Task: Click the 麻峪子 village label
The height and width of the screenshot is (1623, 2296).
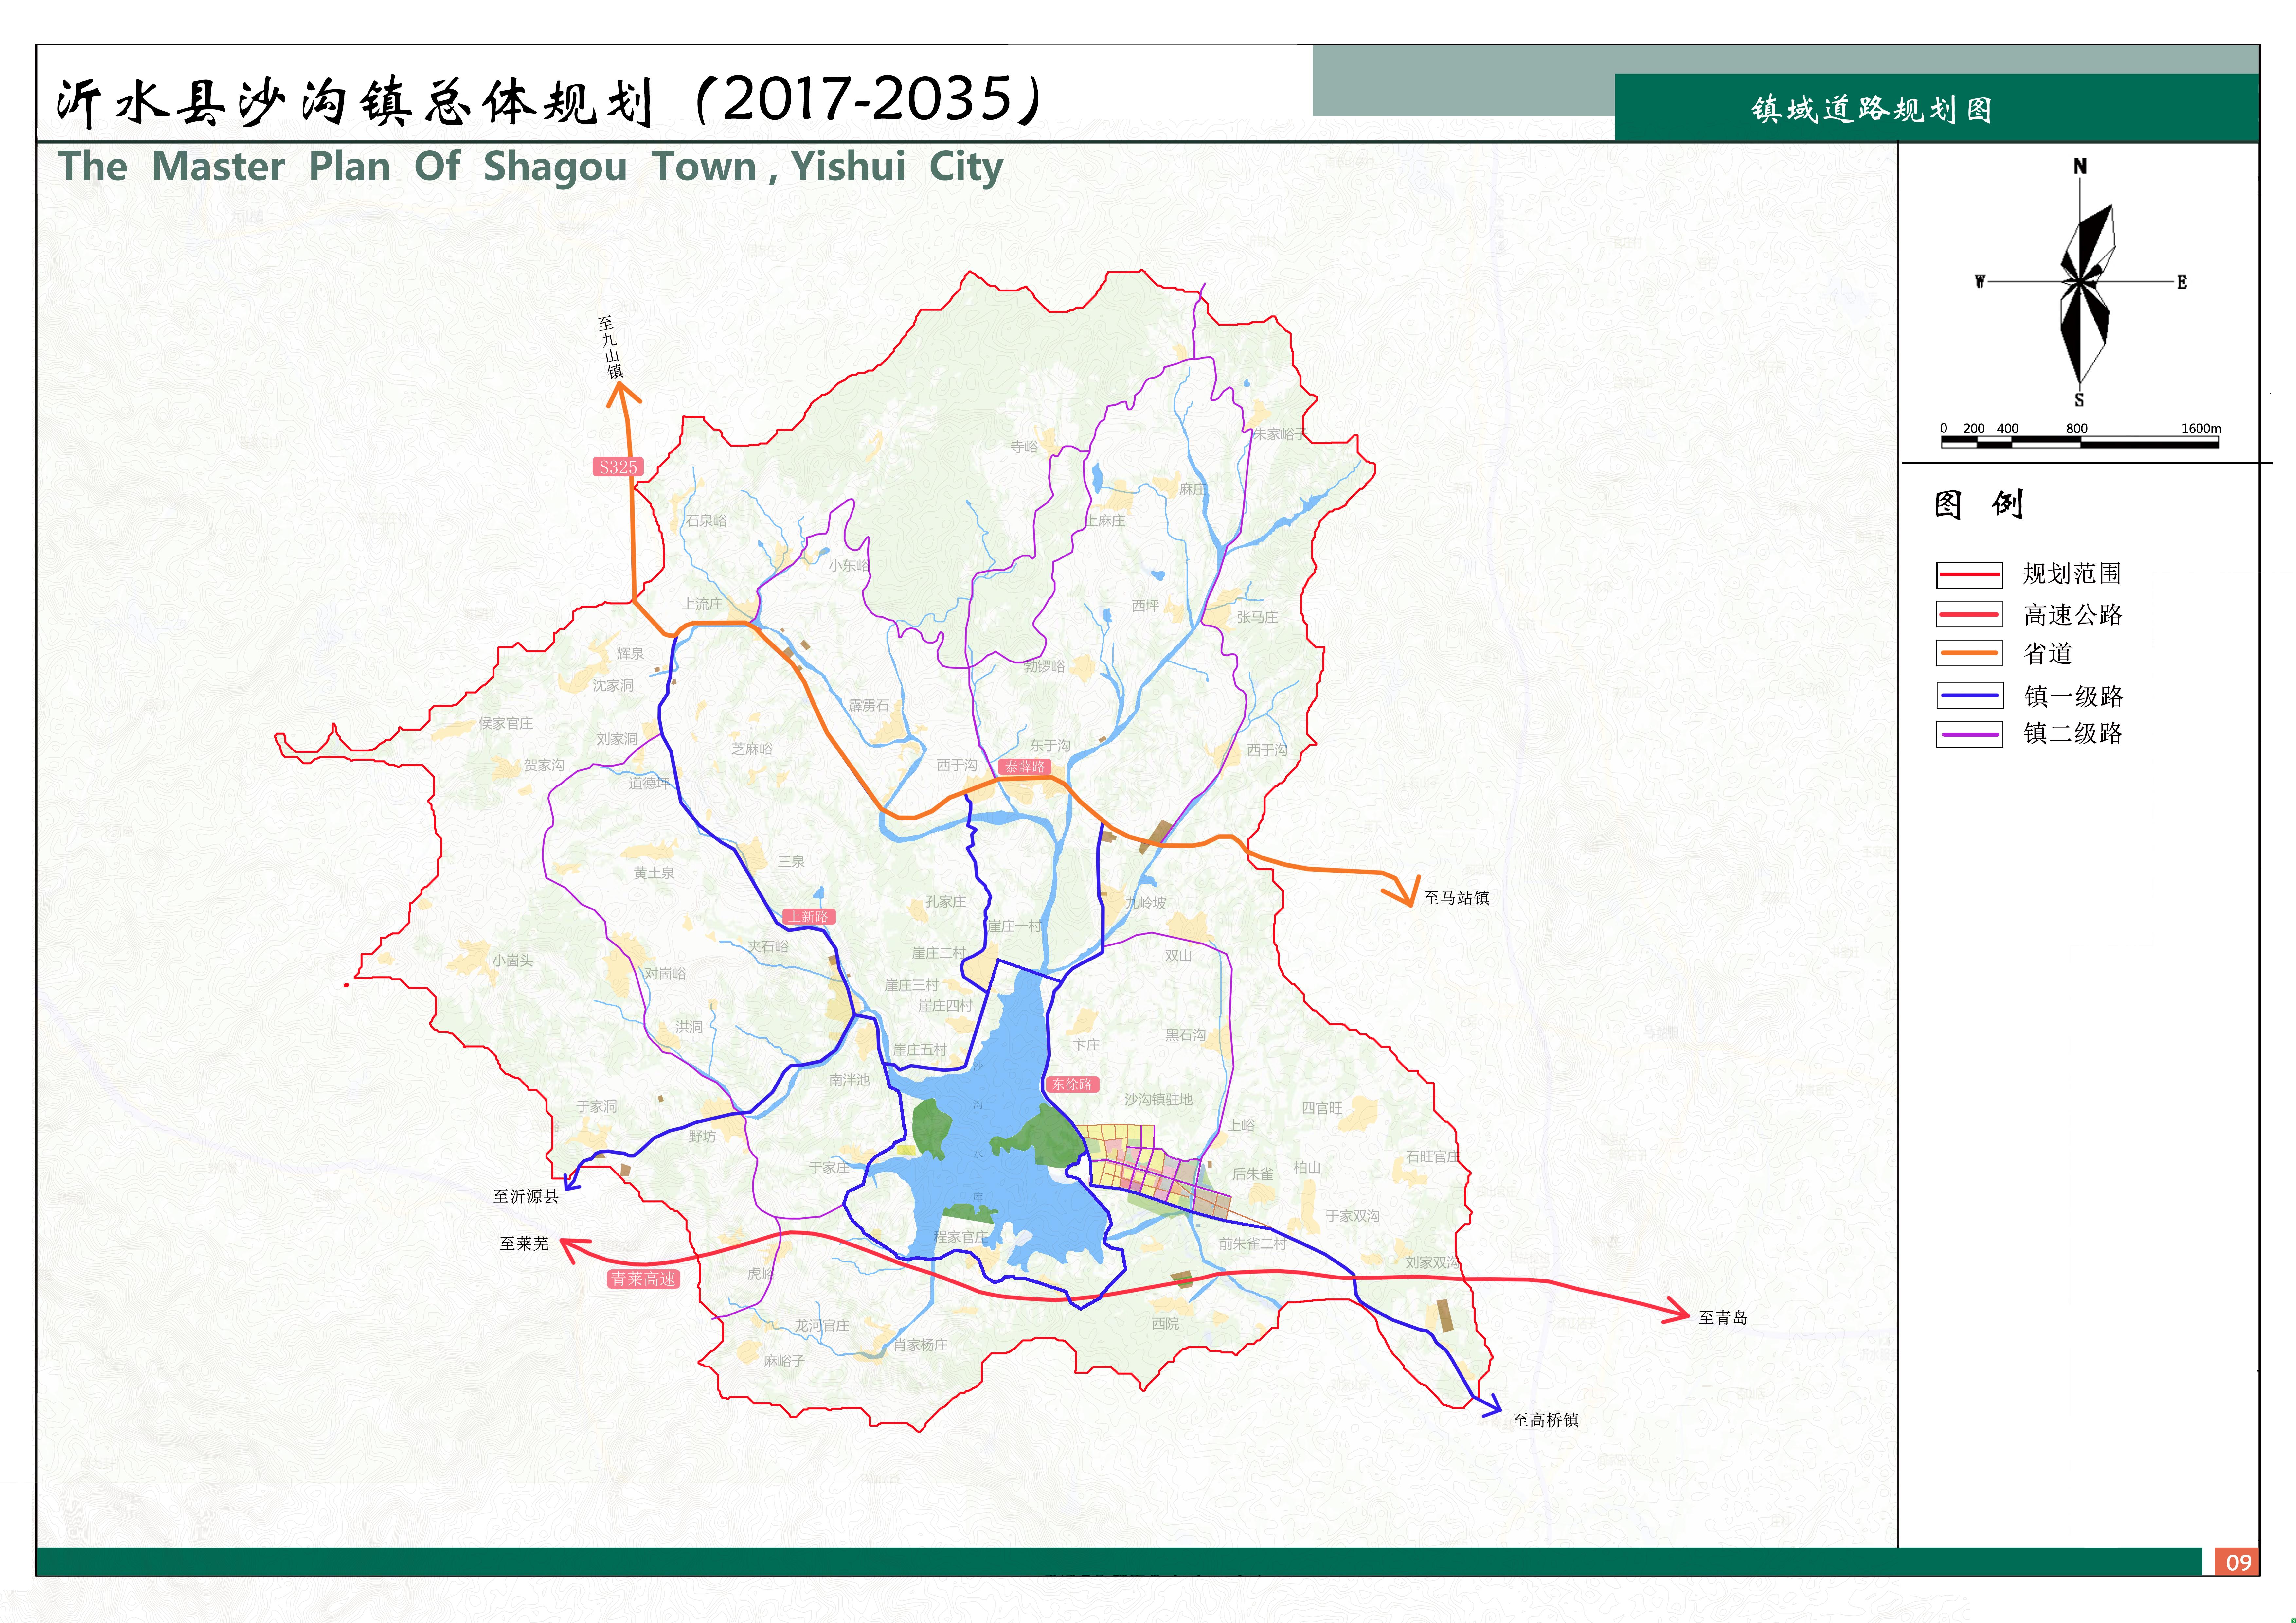Action: pyautogui.click(x=784, y=1361)
